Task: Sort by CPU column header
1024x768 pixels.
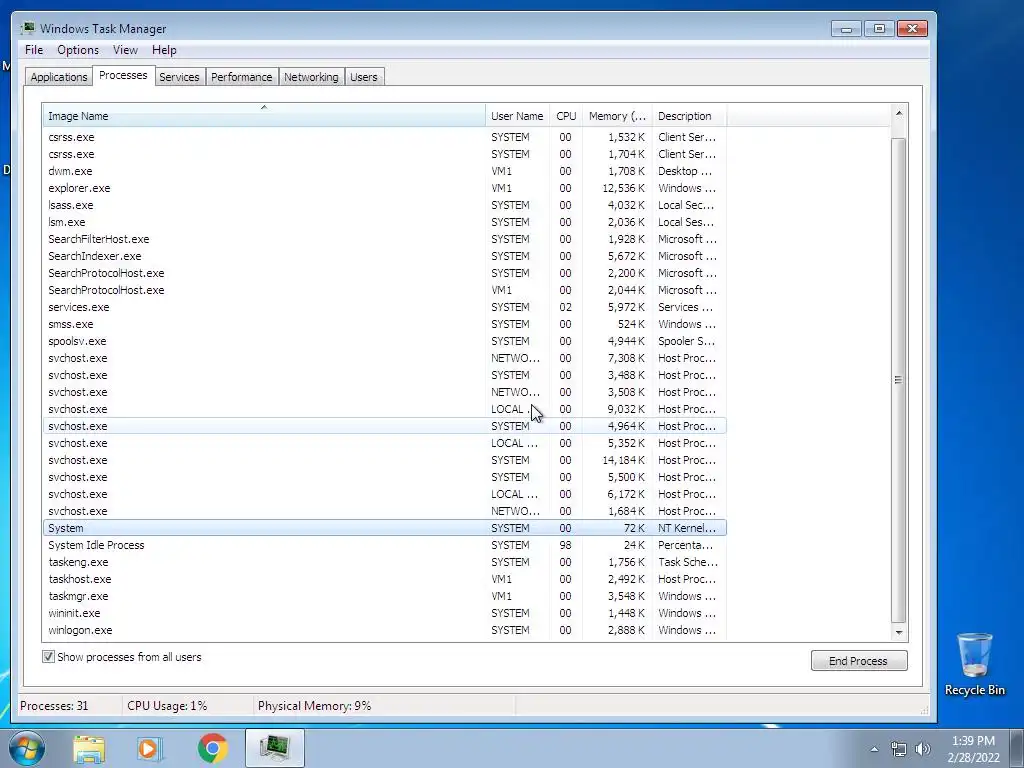Action: [566, 116]
